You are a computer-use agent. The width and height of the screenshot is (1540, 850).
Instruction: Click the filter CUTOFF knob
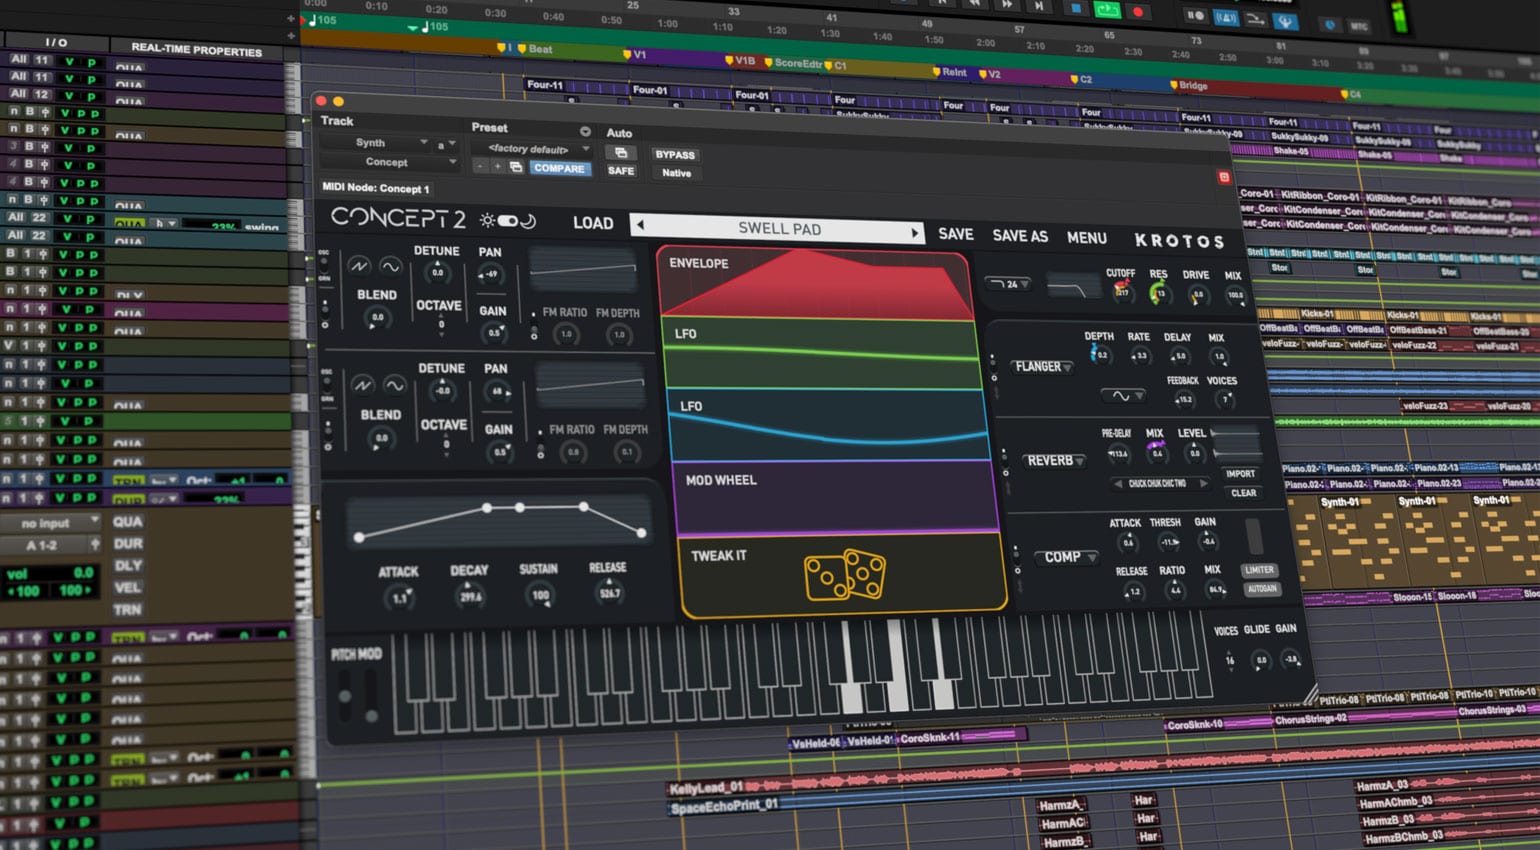[x=1121, y=291]
